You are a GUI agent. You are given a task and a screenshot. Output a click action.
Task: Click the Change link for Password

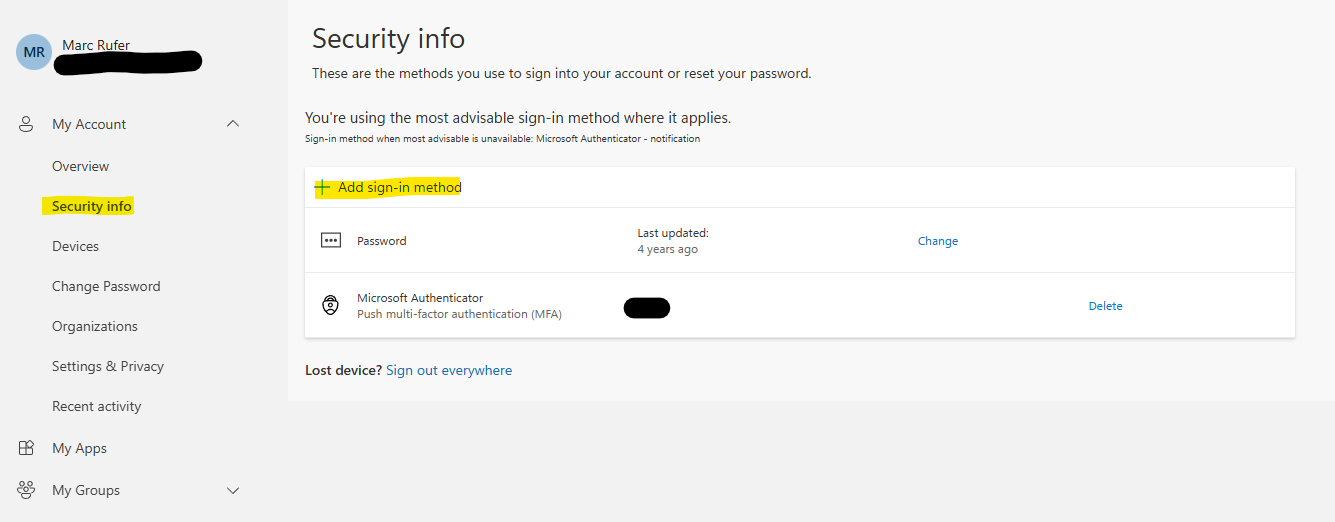pos(938,241)
